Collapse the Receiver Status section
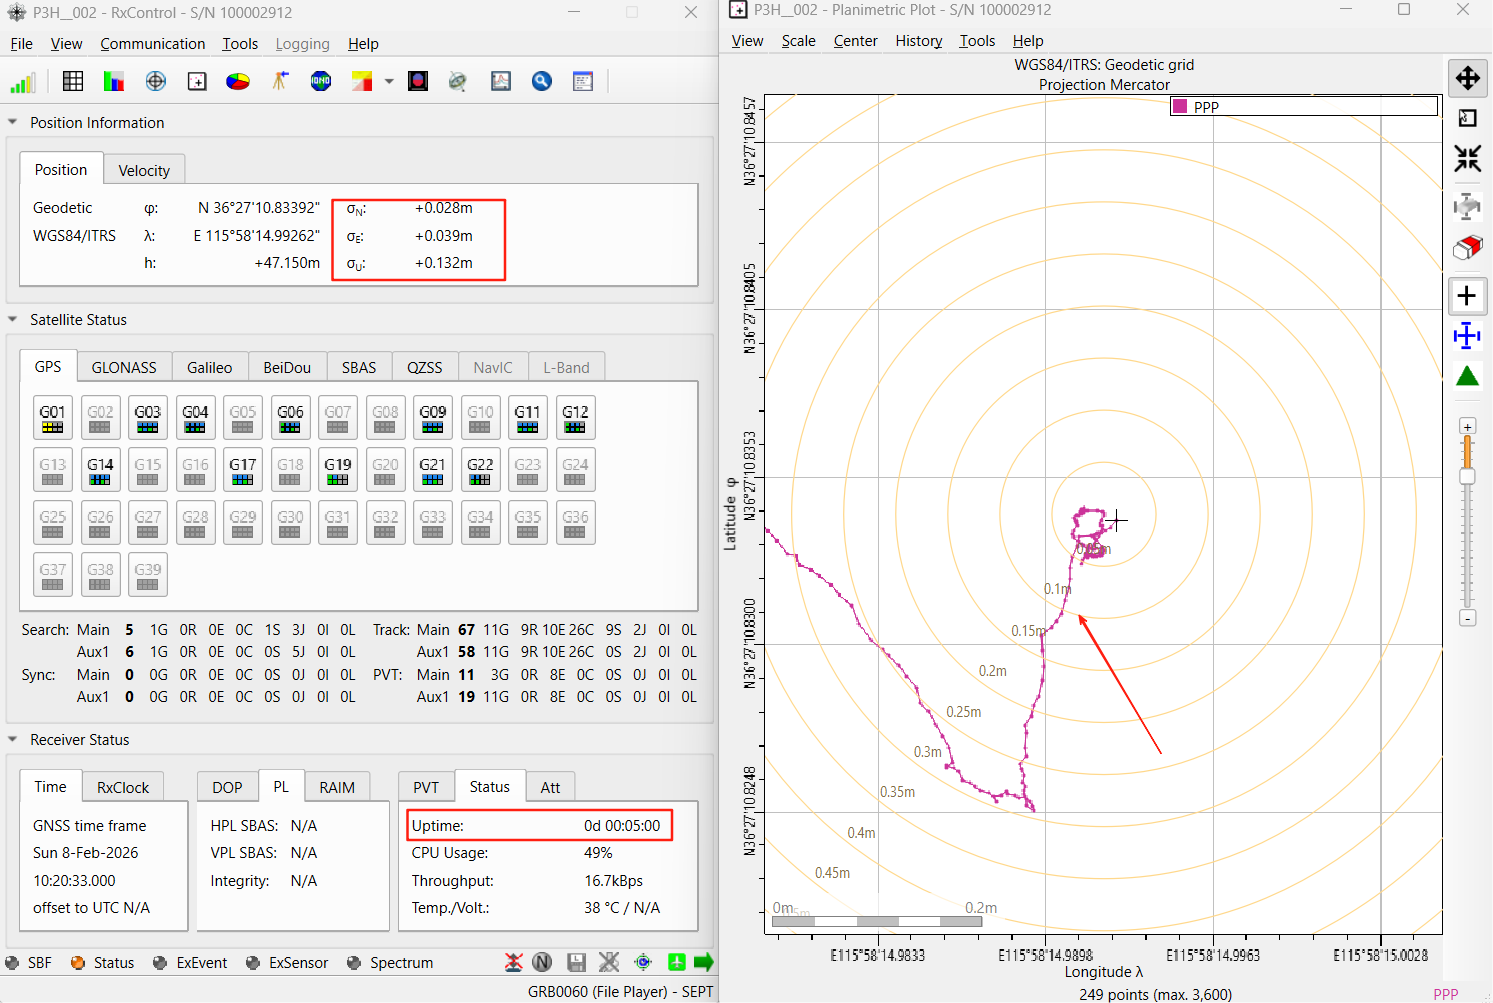Viewport: 1493px width, 1003px height. 13,739
